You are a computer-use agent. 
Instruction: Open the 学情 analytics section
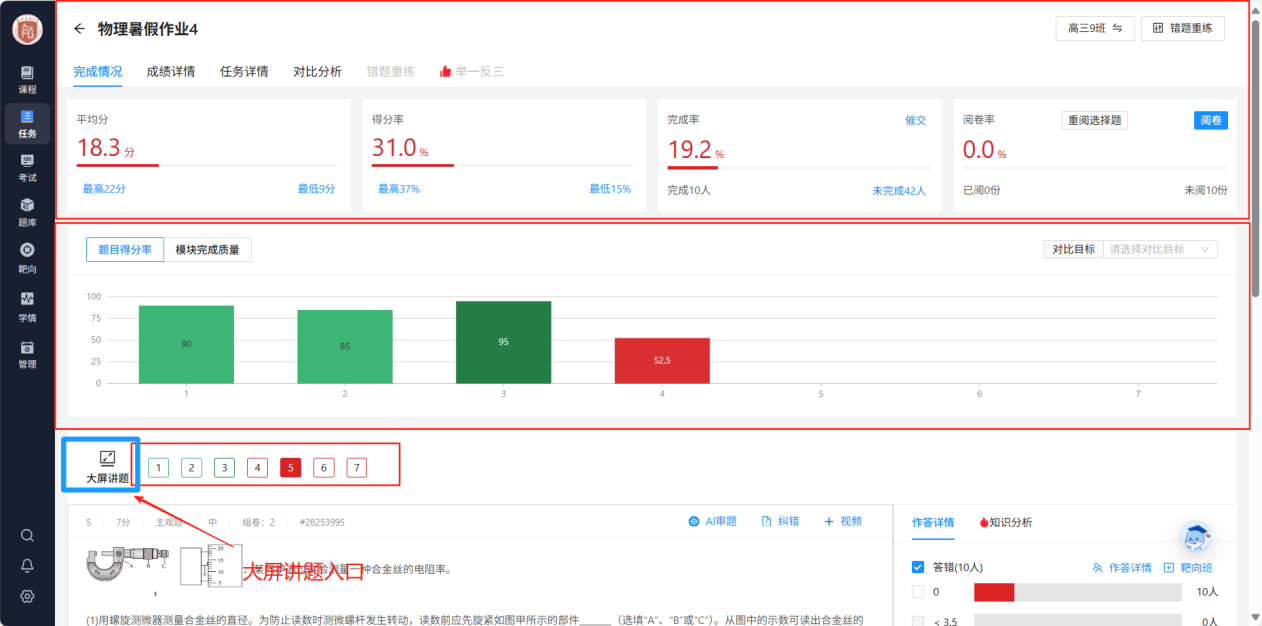[x=27, y=306]
